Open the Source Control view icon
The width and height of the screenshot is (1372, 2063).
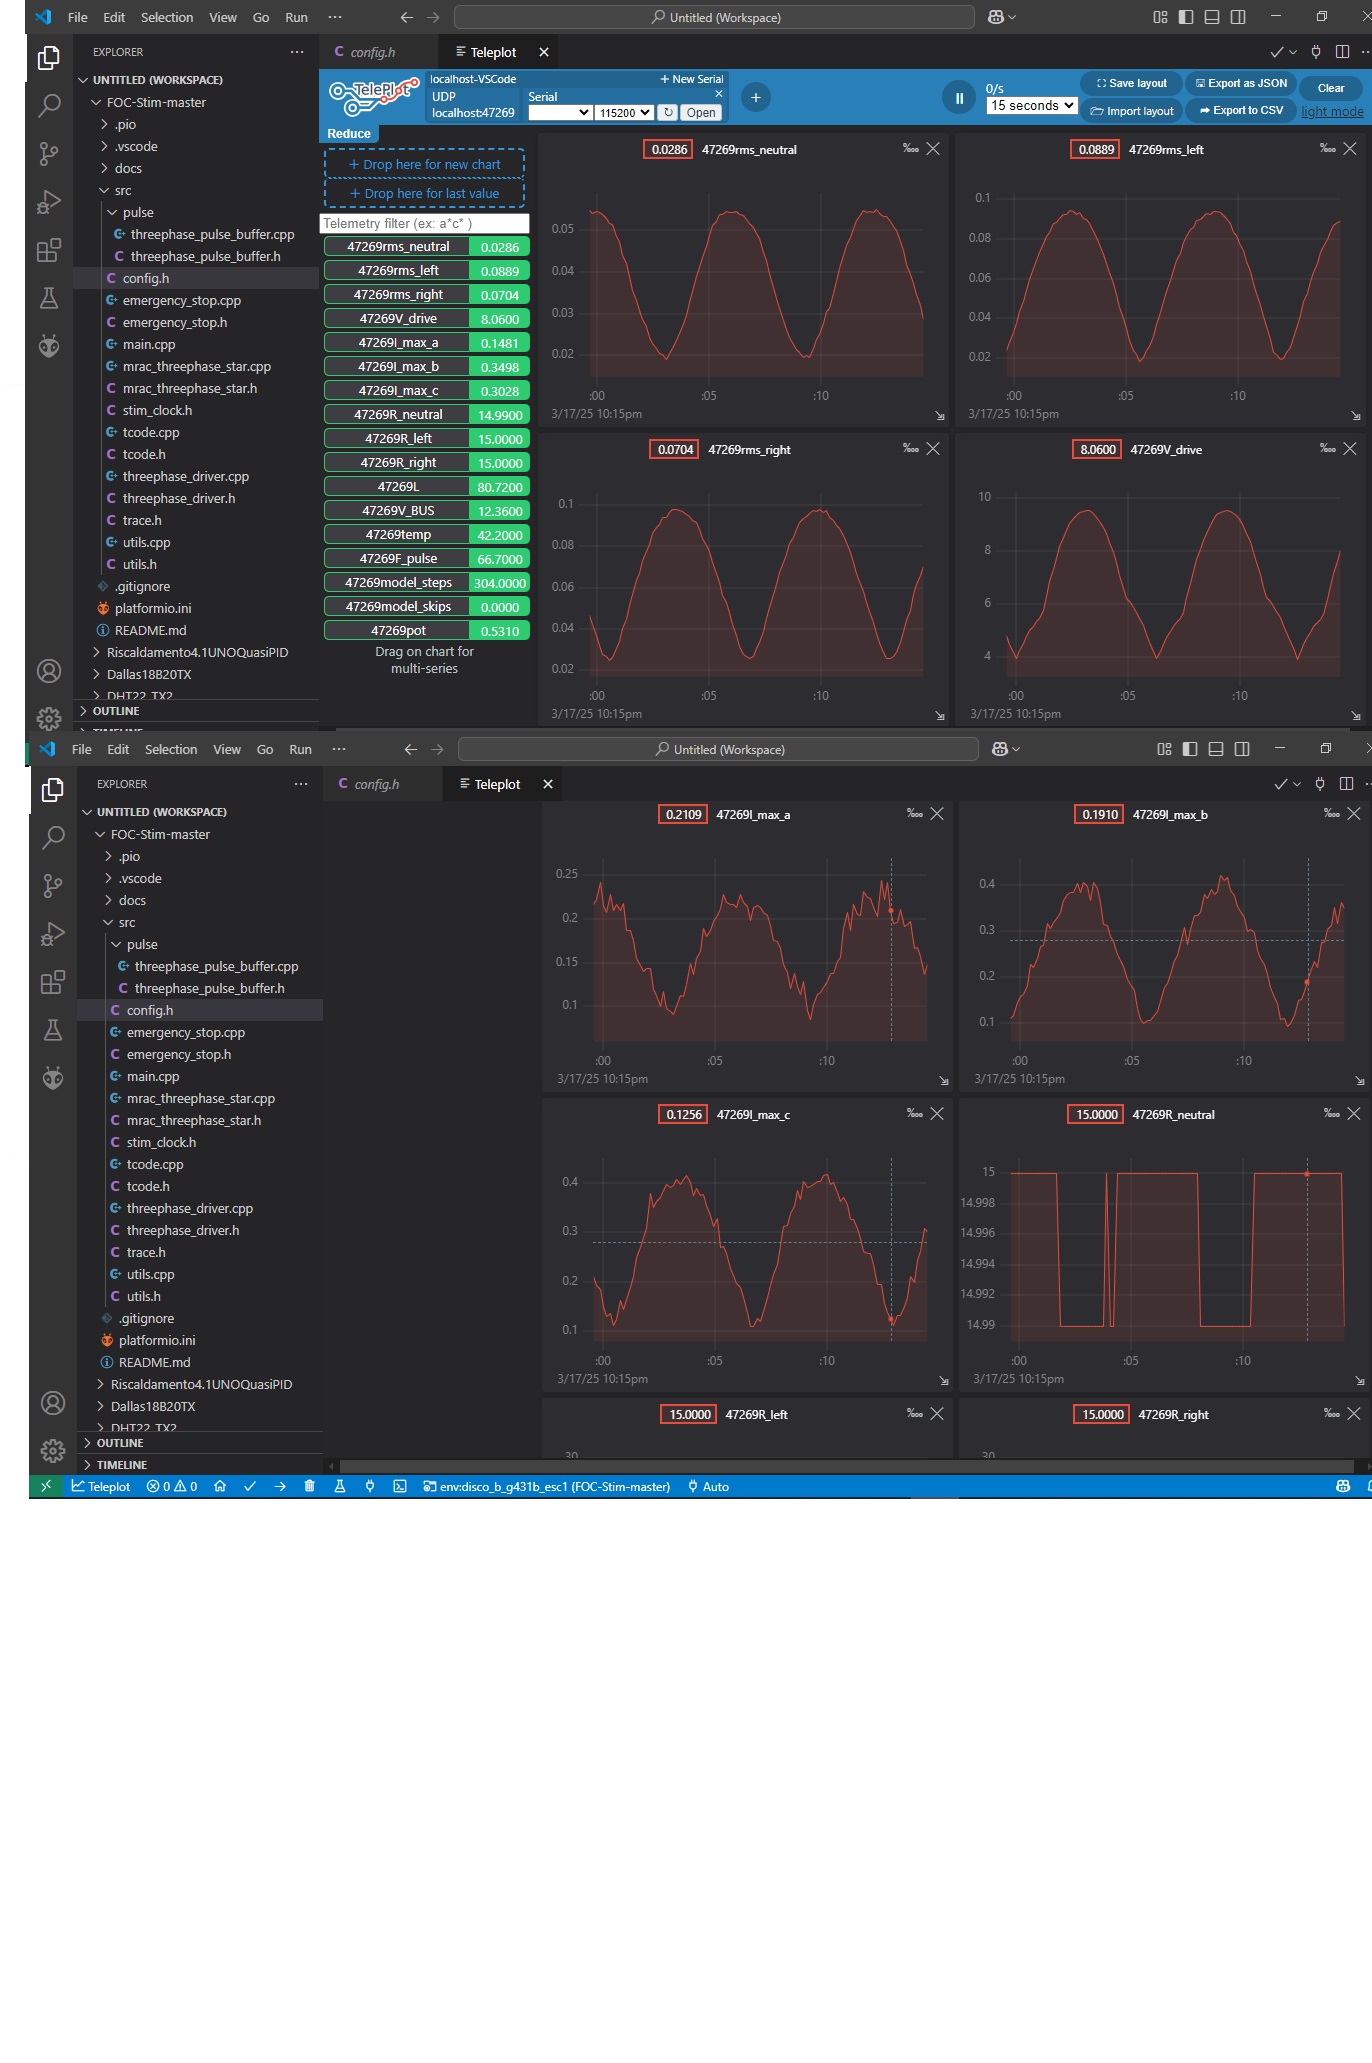click(49, 153)
